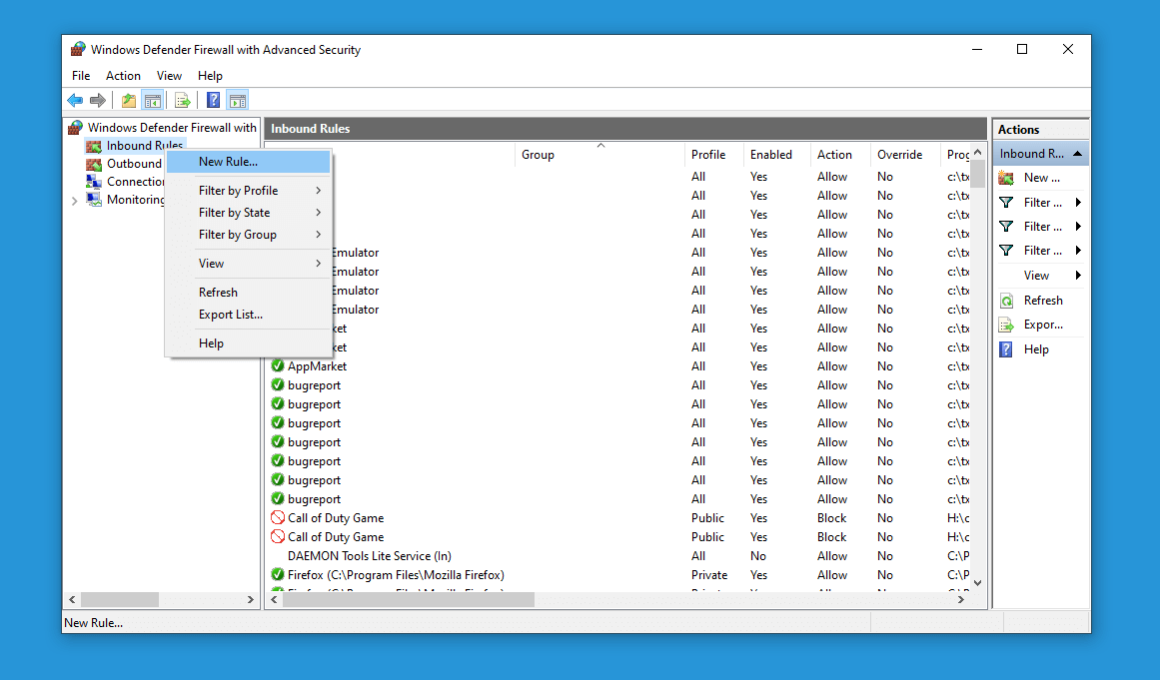Click the Export List toolbar icon

click(183, 101)
